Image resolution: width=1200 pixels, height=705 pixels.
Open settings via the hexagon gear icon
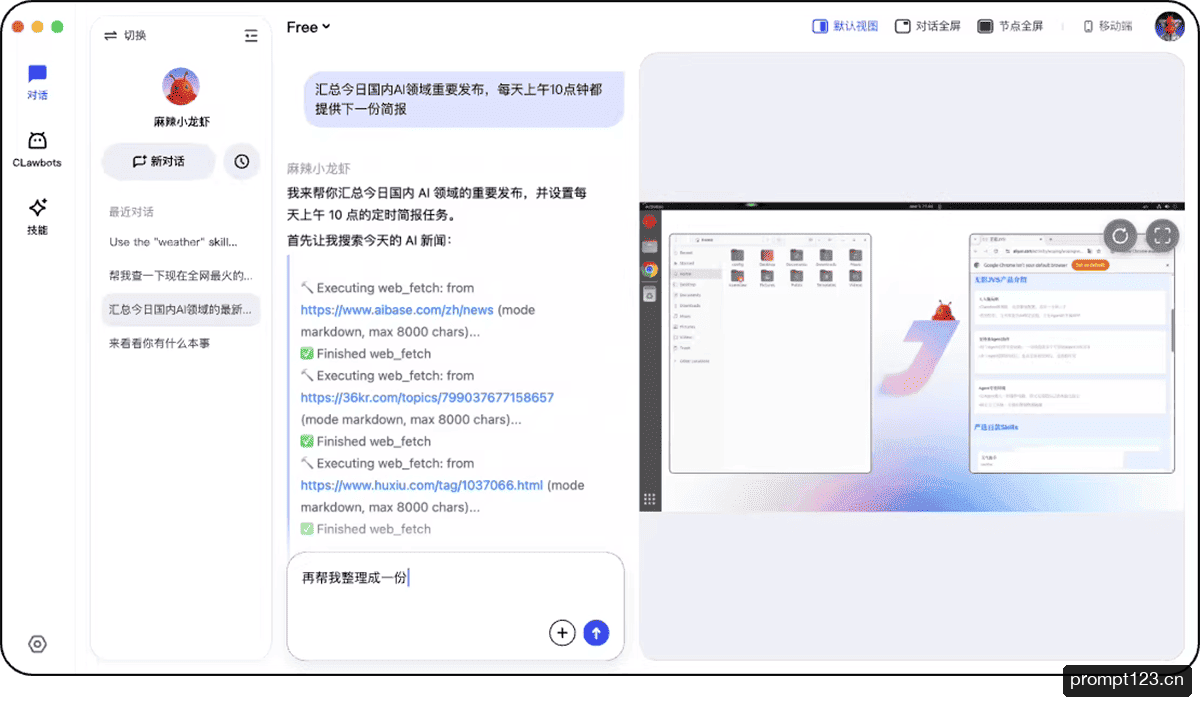click(x=37, y=644)
